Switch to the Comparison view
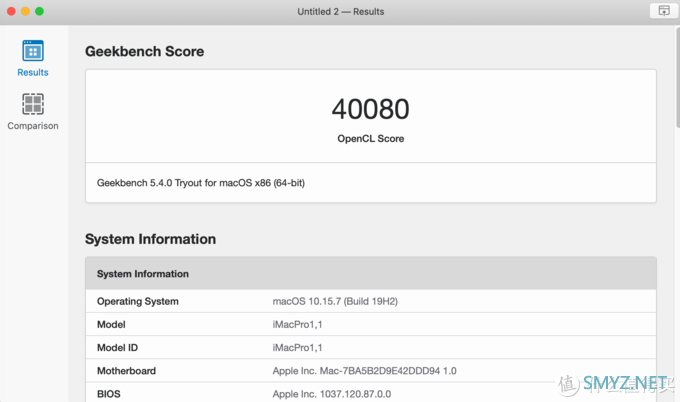The image size is (680, 402). click(x=33, y=112)
